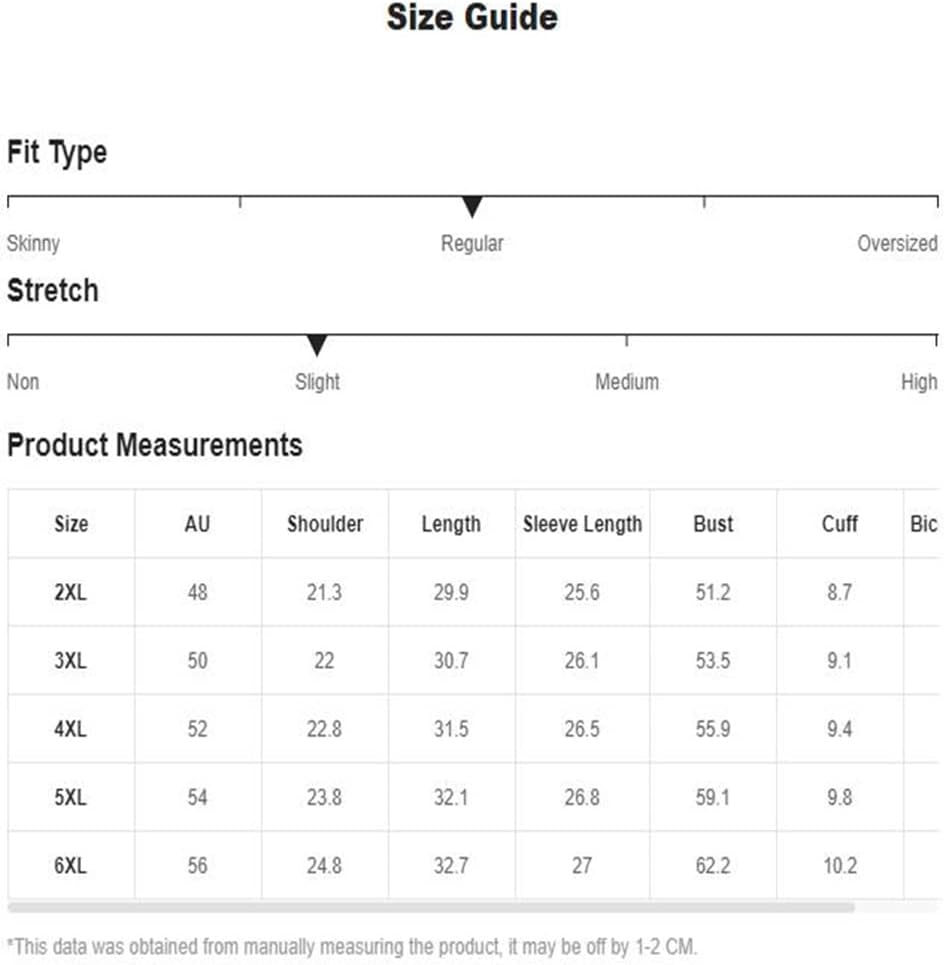Click the Oversized label on Fit Type scale
This screenshot has height=965, width=945.
point(898,243)
